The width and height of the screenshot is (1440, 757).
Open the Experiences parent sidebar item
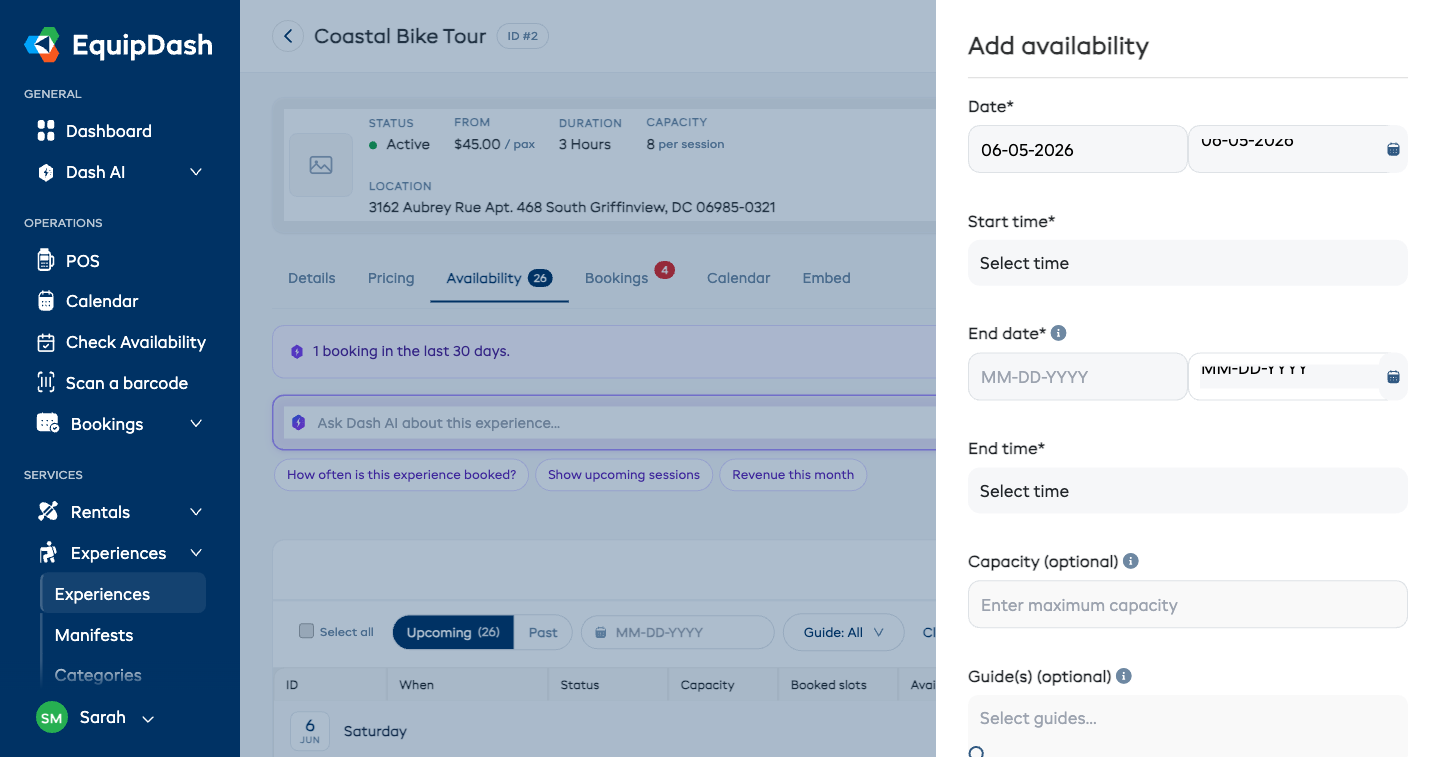pos(120,553)
